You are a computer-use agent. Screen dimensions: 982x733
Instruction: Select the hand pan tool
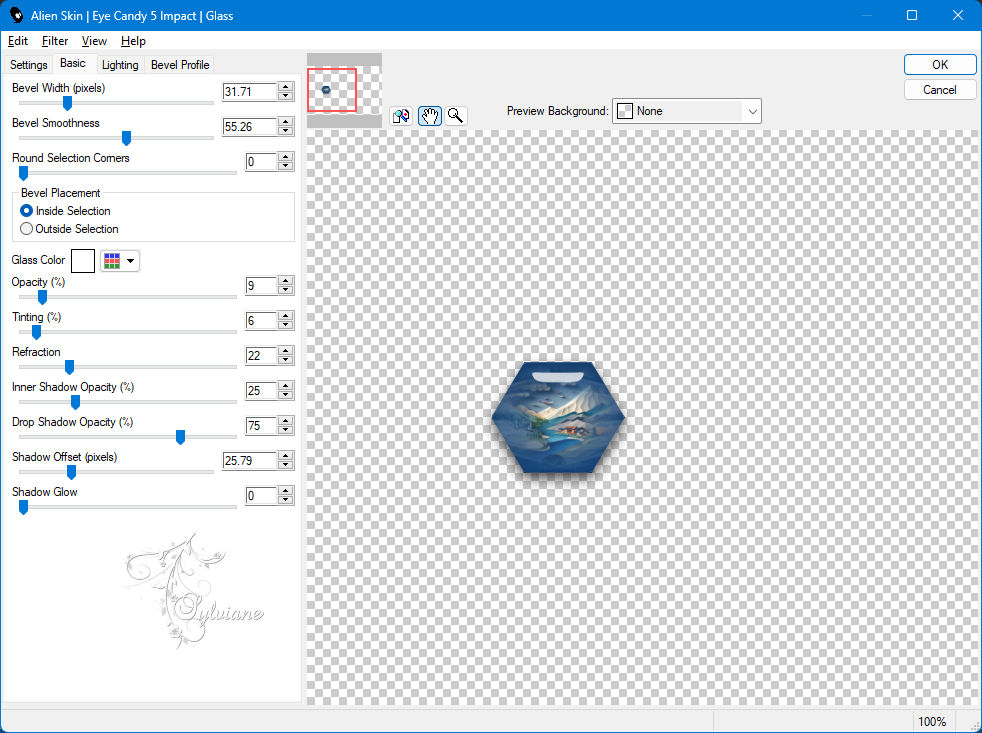point(430,116)
